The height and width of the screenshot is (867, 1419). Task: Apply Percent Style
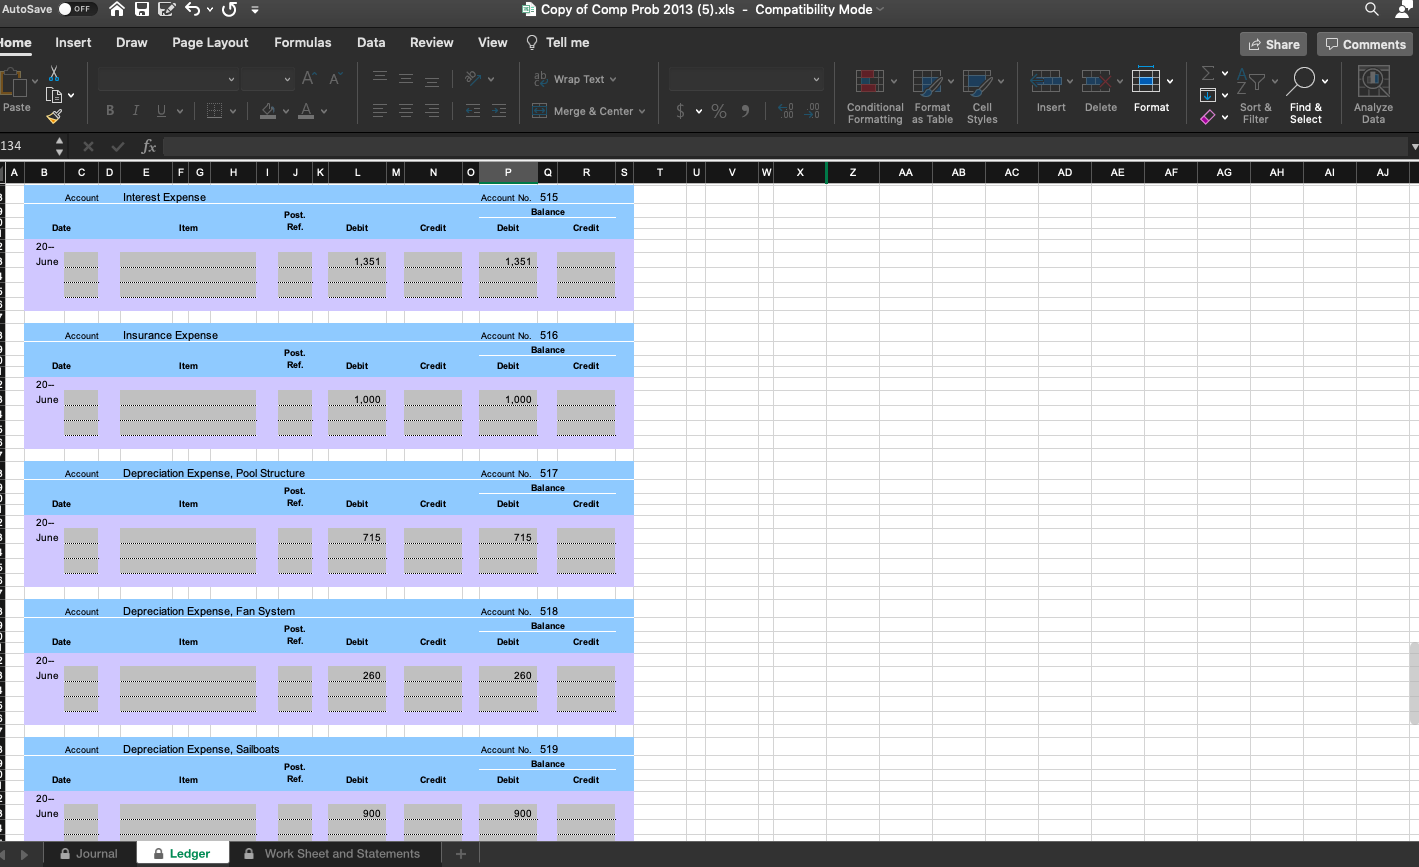pyautogui.click(x=719, y=111)
